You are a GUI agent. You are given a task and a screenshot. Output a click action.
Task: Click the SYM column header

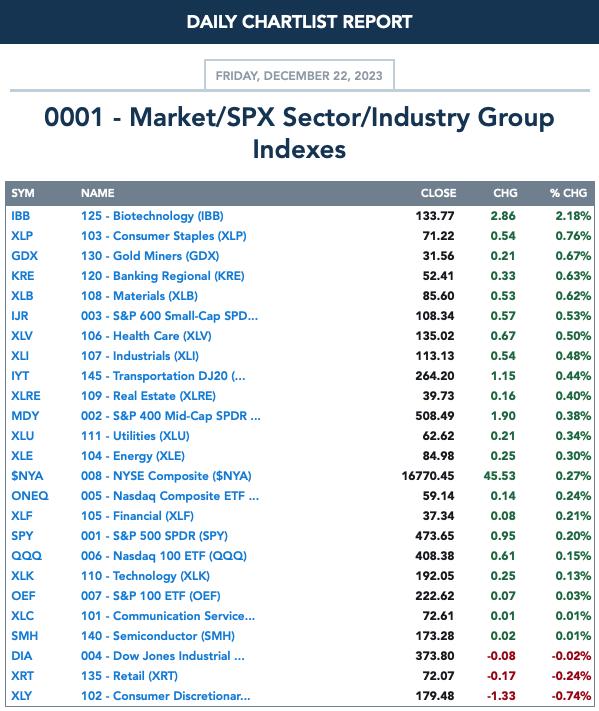coord(23,193)
